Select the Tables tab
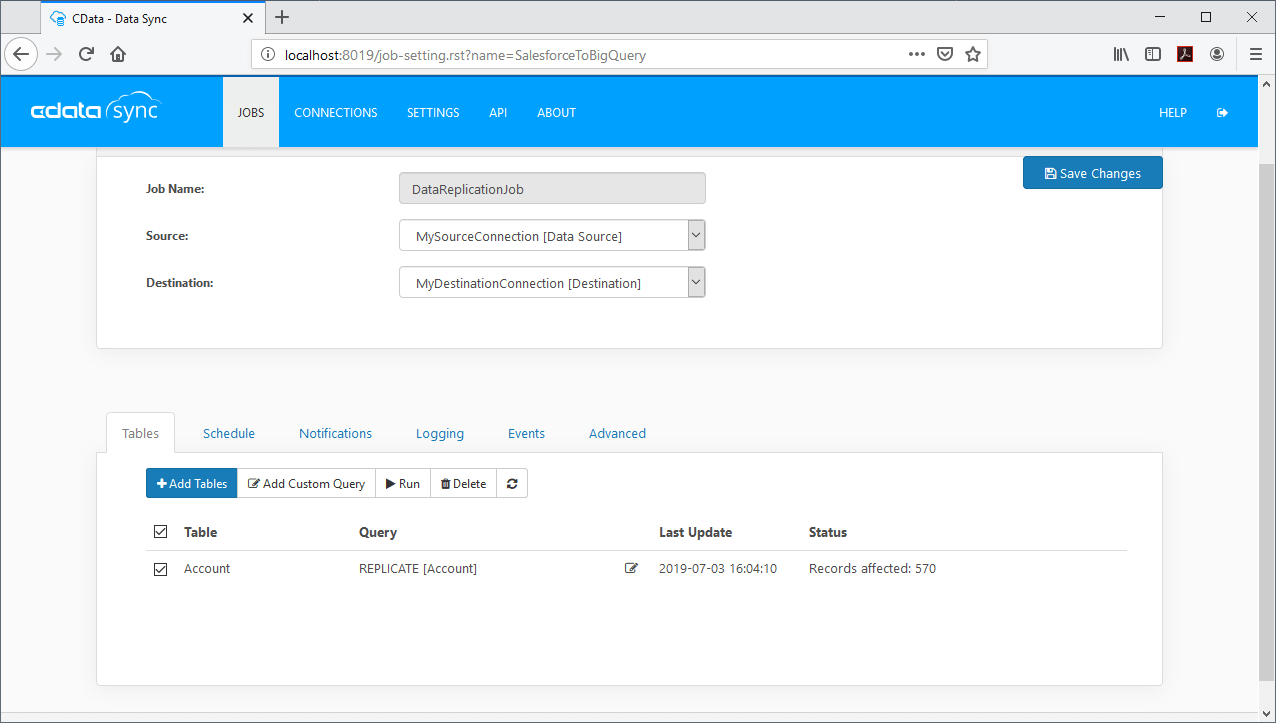This screenshot has height=723, width=1276. point(140,433)
